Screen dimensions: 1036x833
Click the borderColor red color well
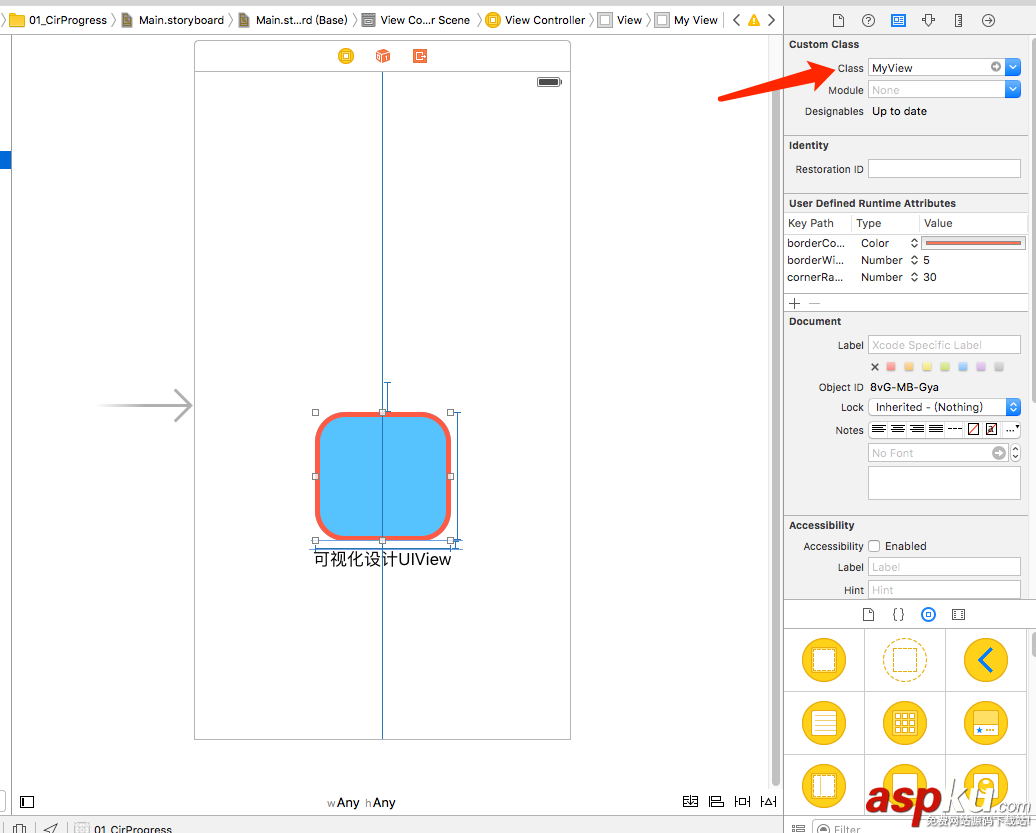(x=973, y=243)
